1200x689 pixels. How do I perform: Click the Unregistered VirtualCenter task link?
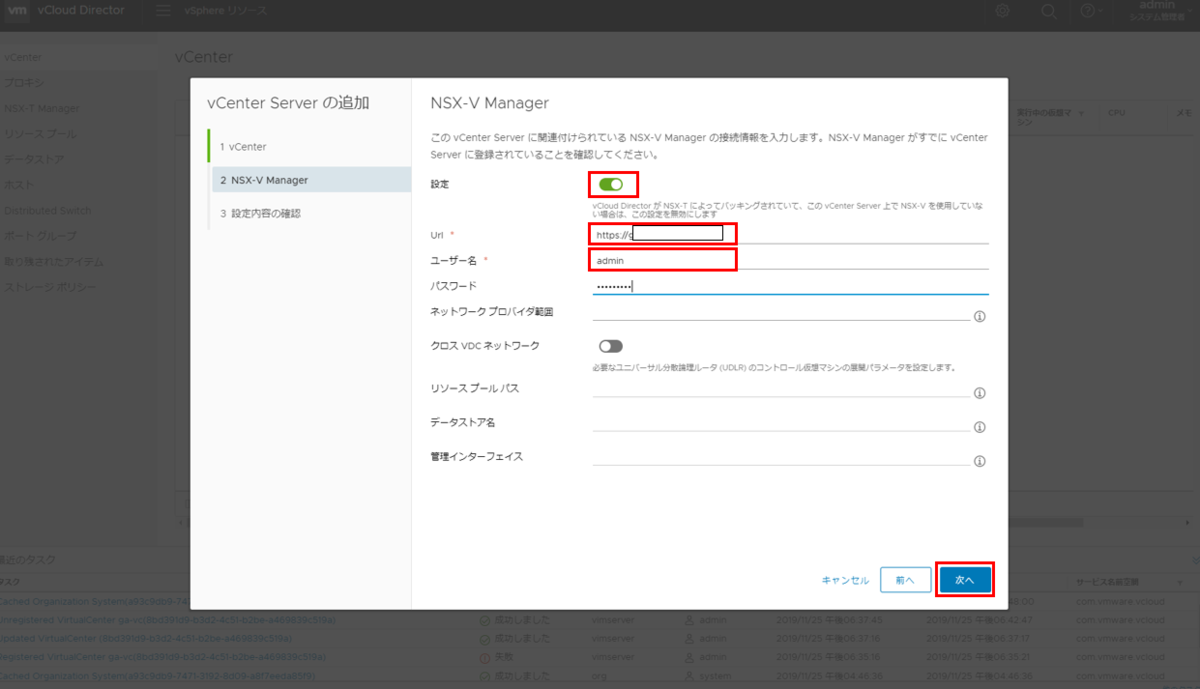168,620
